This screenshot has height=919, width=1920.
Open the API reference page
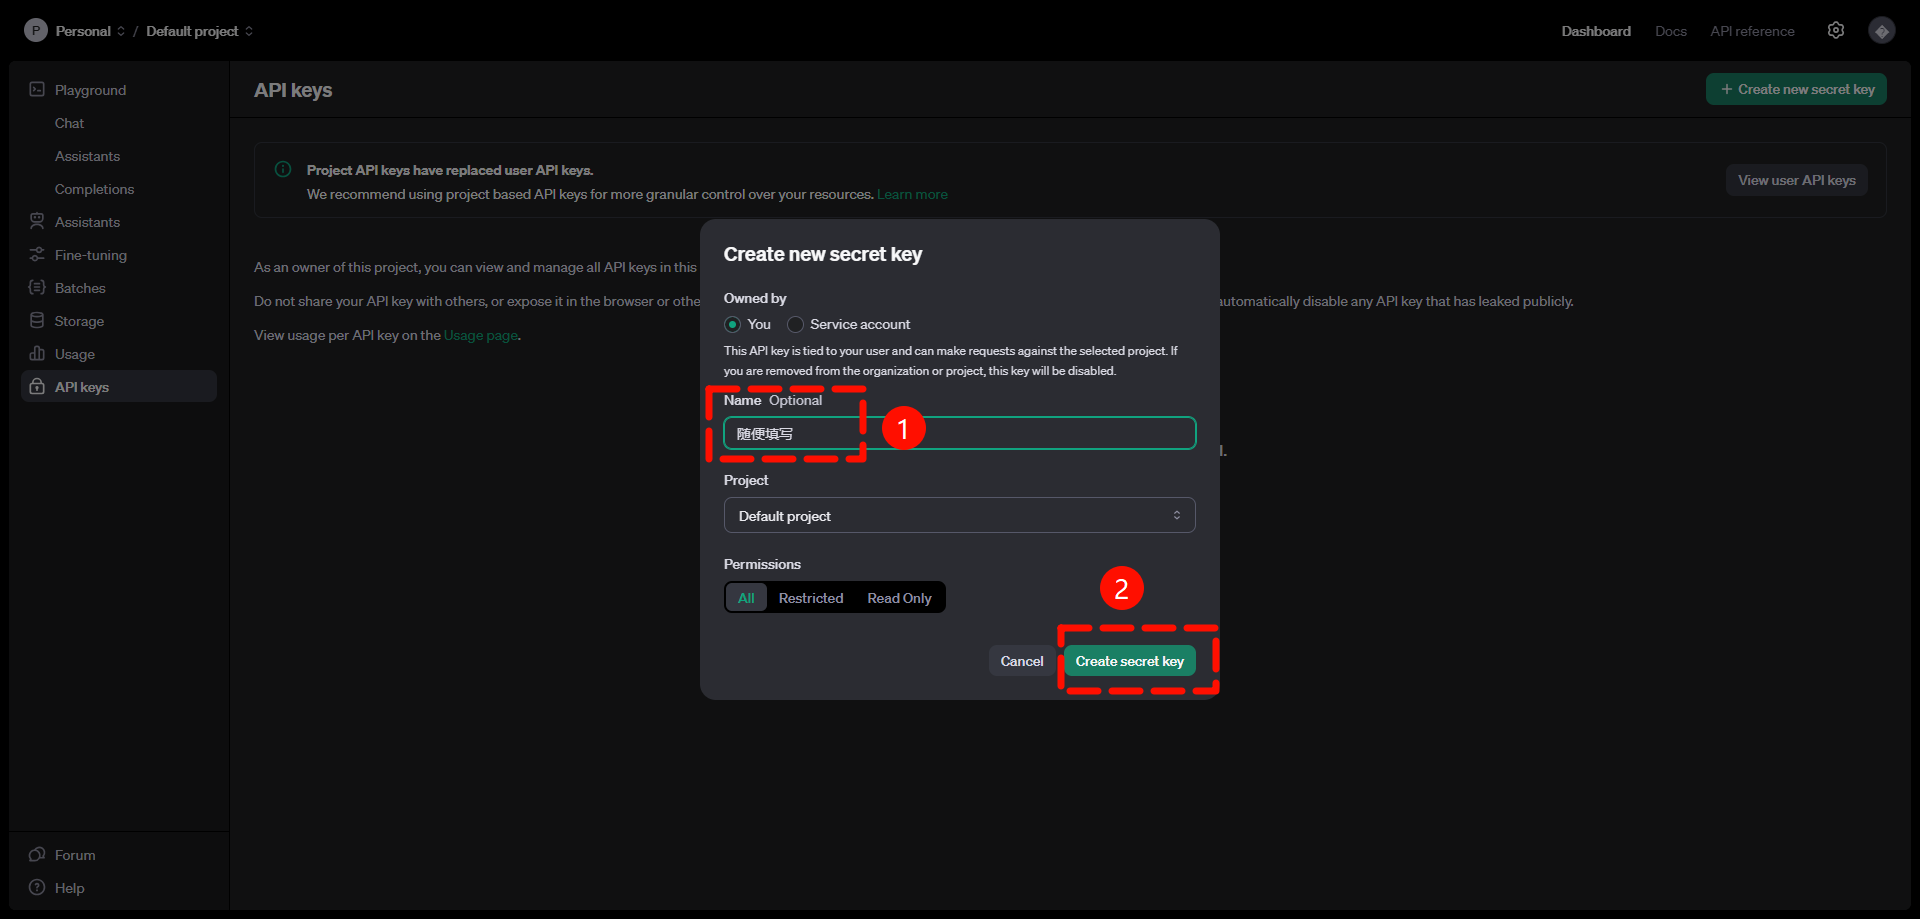pyautogui.click(x=1751, y=30)
